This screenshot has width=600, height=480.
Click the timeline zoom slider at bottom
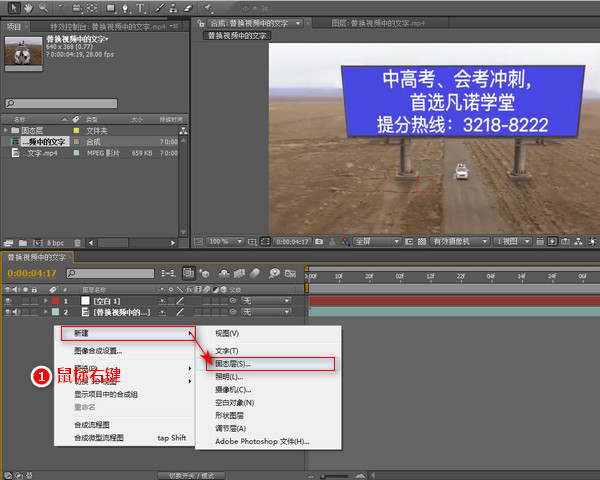334,476
